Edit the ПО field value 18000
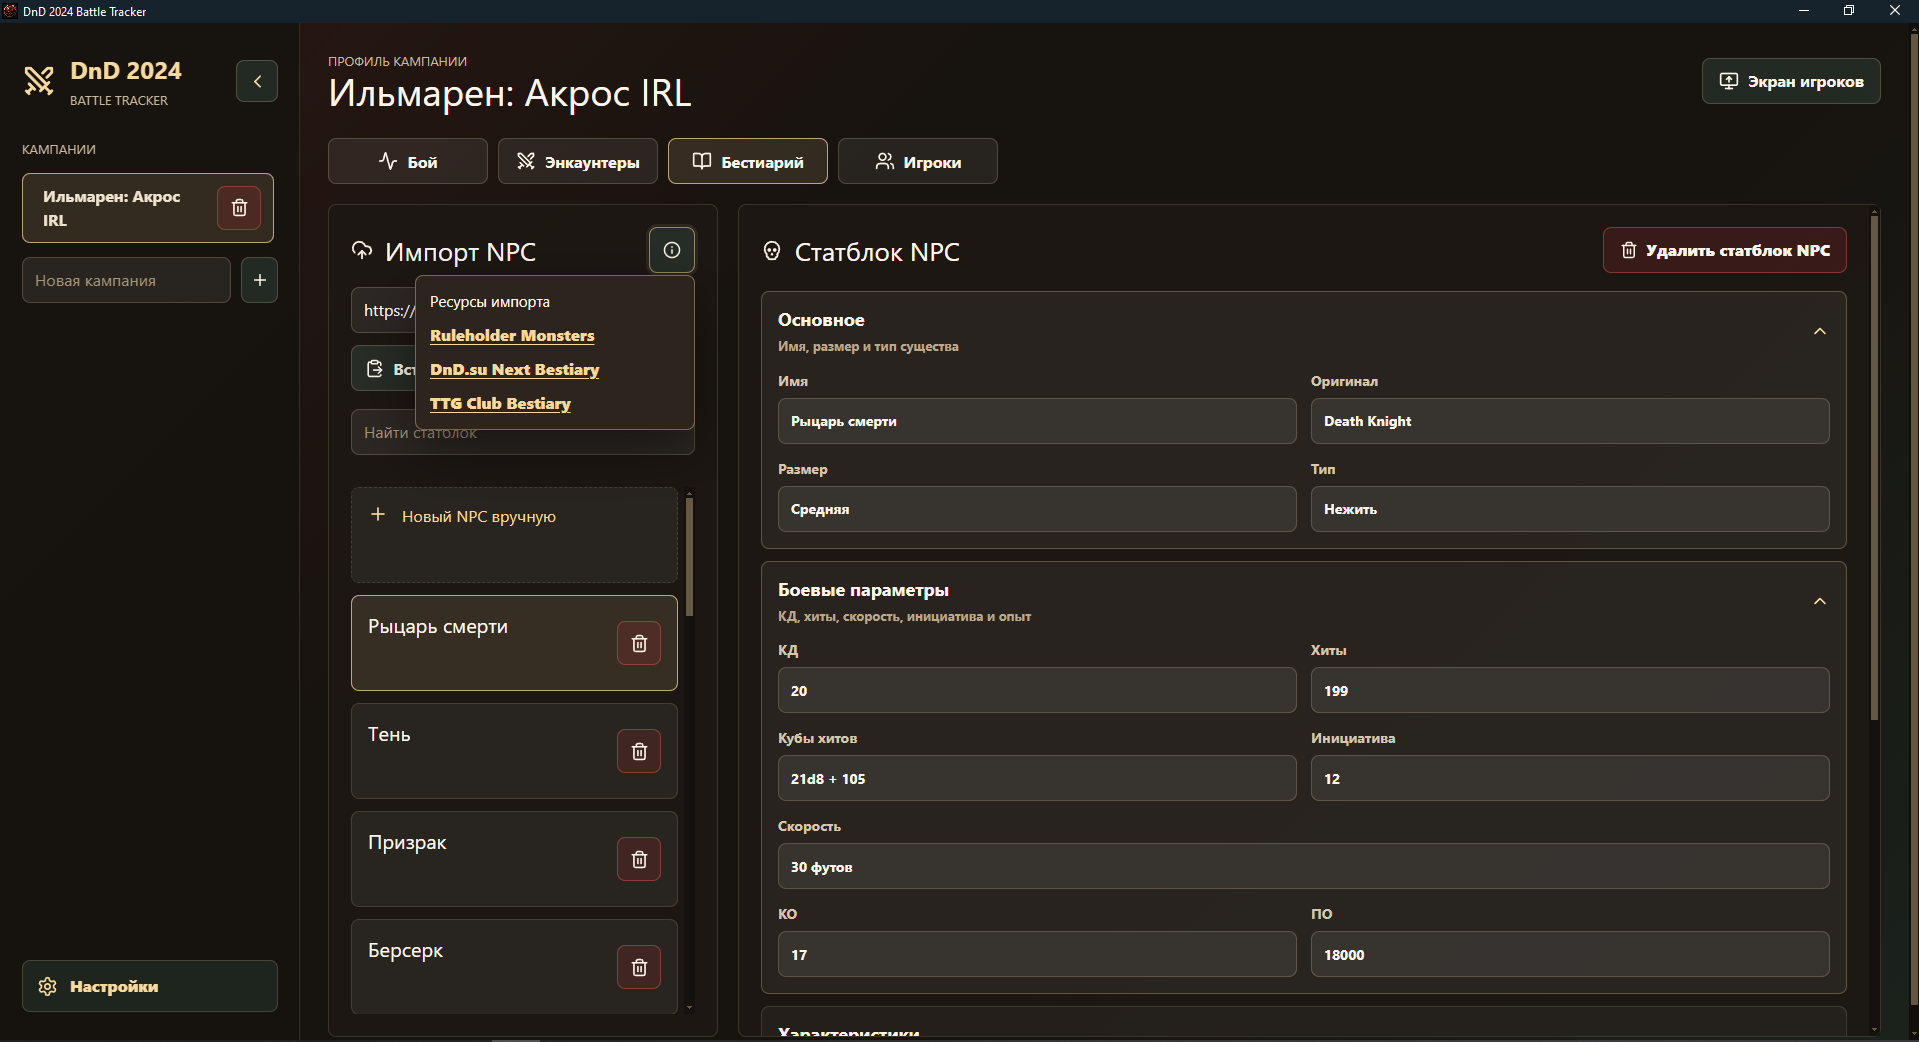The height and width of the screenshot is (1042, 1919). (x=1570, y=954)
